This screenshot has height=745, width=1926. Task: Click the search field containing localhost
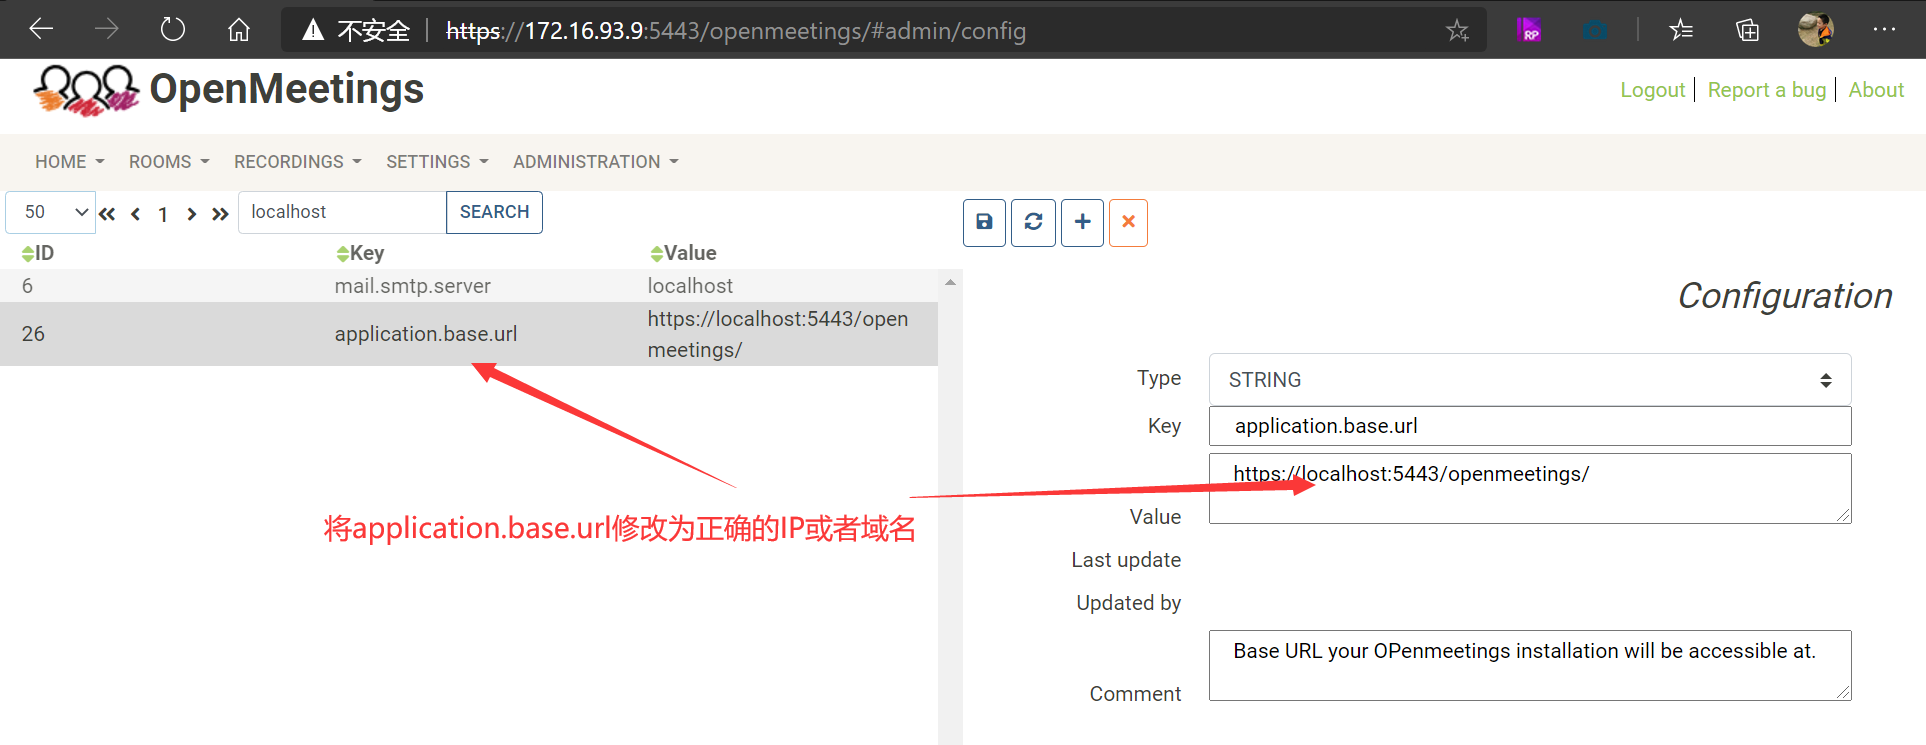pyautogui.click(x=342, y=212)
